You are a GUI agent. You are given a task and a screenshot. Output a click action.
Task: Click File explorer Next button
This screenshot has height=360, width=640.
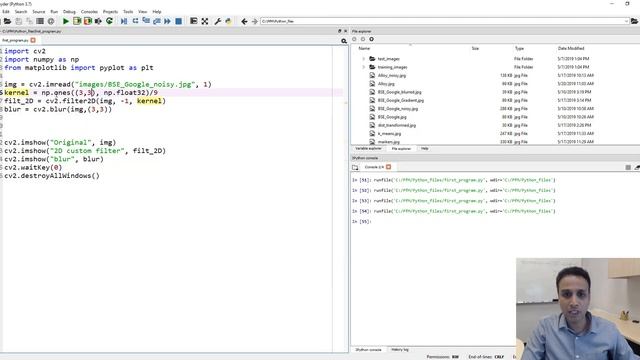pyautogui.click(x=363, y=39)
